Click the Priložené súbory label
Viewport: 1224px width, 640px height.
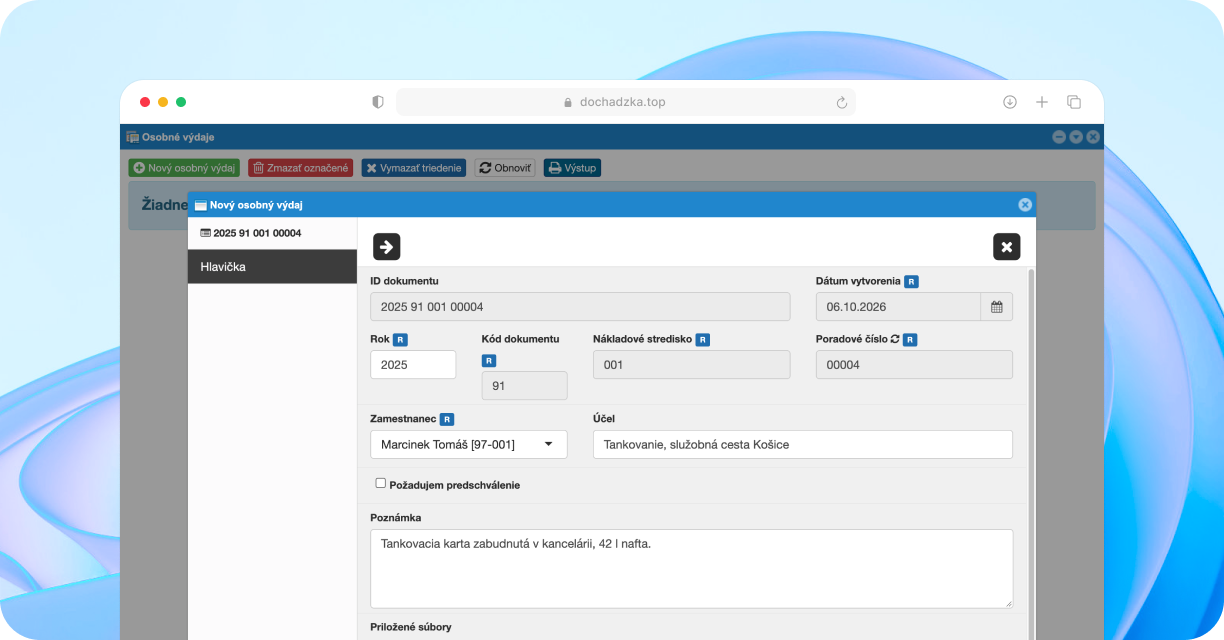[x=411, y=627]
